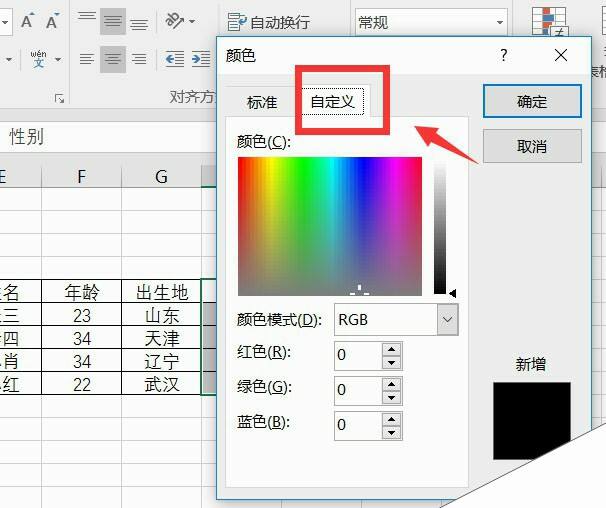Screen dimensions: 606x508
Task: Click the brightness luminance slider bar
Action: click(440, 228)
